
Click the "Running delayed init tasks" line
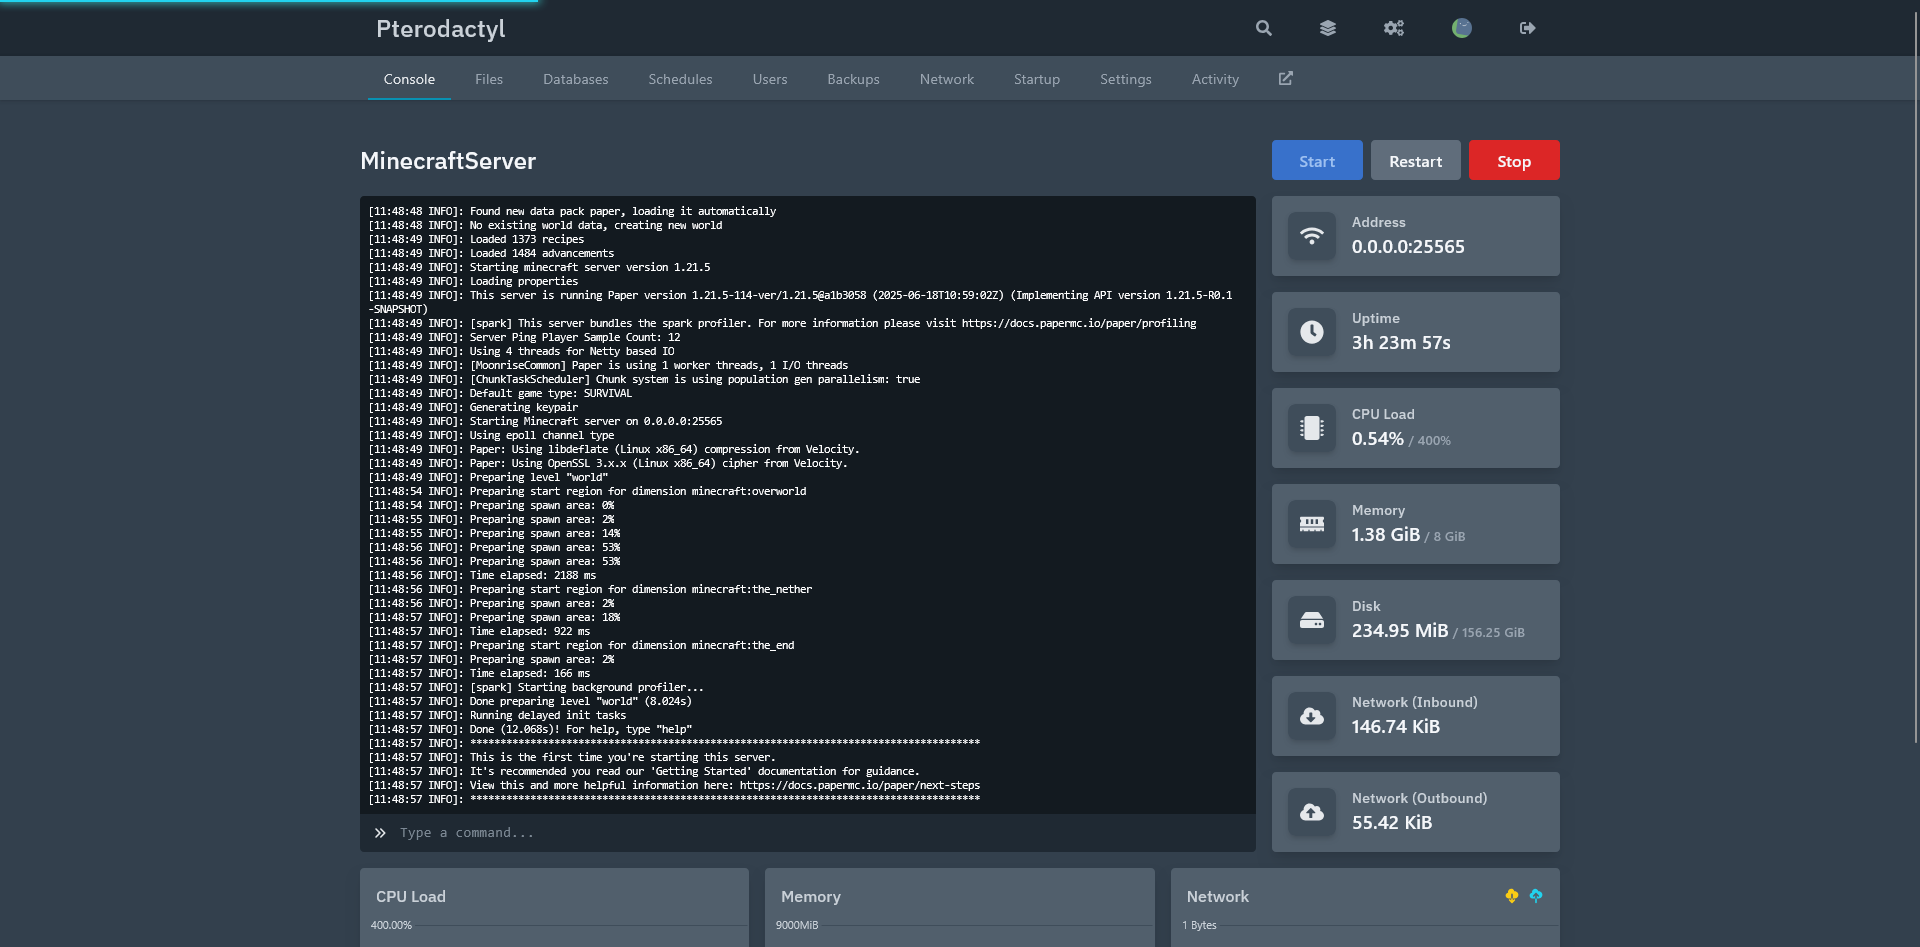(x=497, y=715)
